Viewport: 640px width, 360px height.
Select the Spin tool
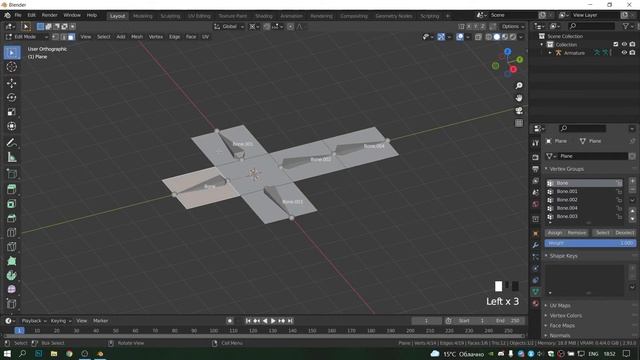tap(11, 275)
